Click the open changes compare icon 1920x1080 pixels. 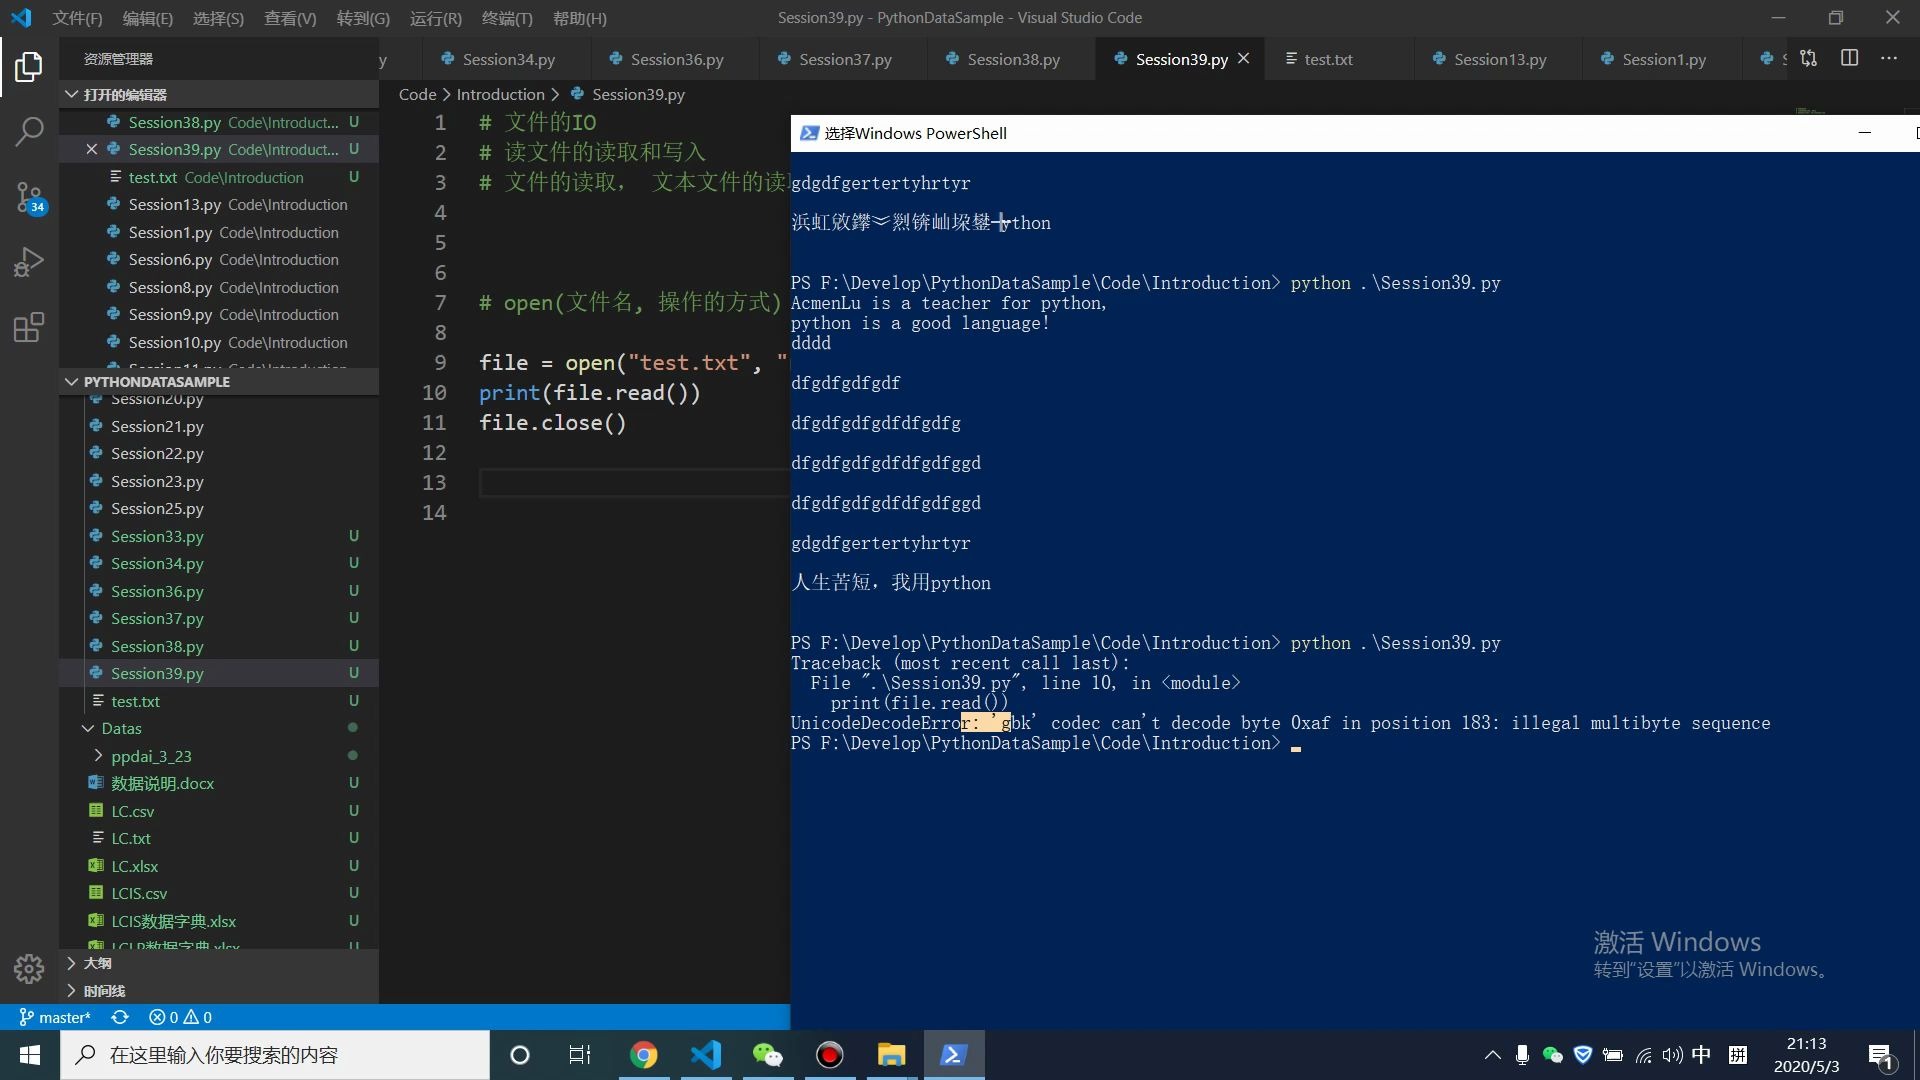[x=1808, y=58]
